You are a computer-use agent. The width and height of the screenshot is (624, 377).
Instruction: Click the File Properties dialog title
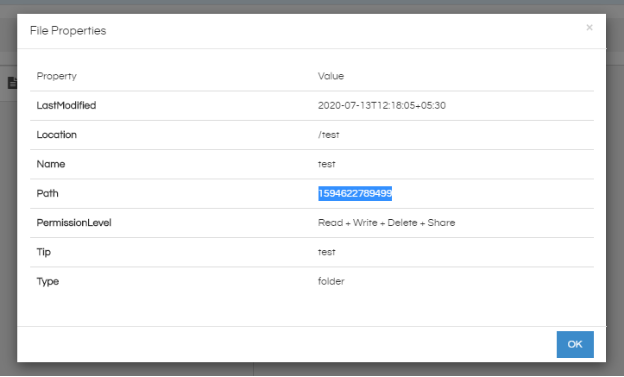pyautogui.click(x=68, y=31)
